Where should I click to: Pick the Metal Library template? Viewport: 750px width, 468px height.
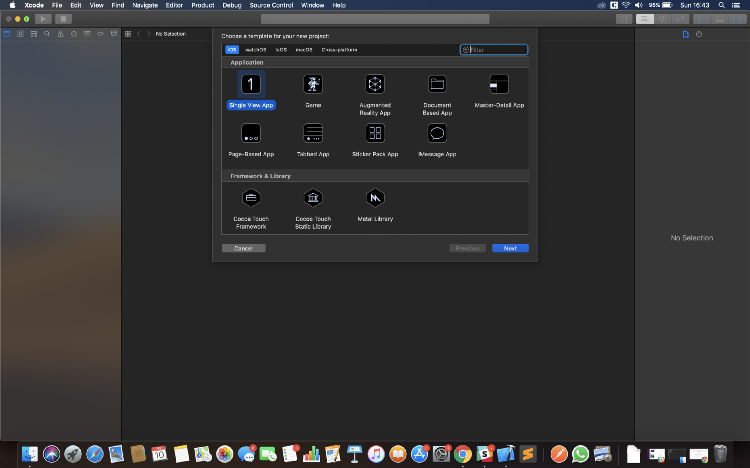click(375, 205)
